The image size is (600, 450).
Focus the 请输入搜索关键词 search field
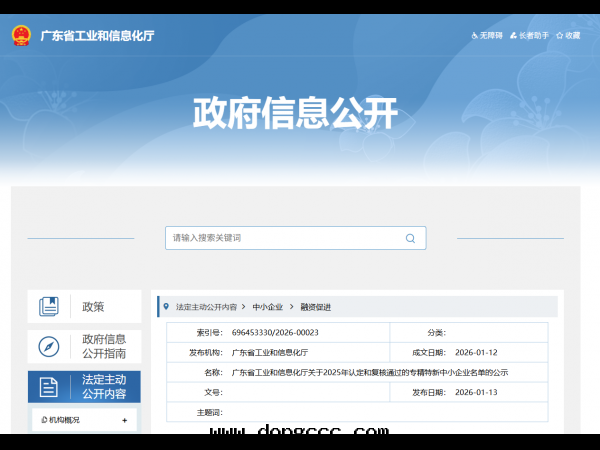point(295,238)
